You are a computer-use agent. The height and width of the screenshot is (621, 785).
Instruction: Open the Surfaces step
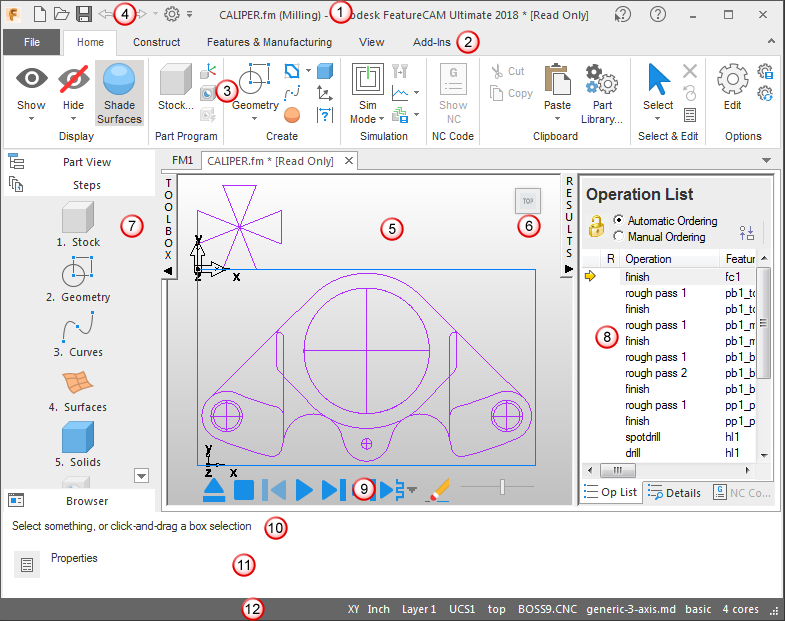click(x=78, y=392)
